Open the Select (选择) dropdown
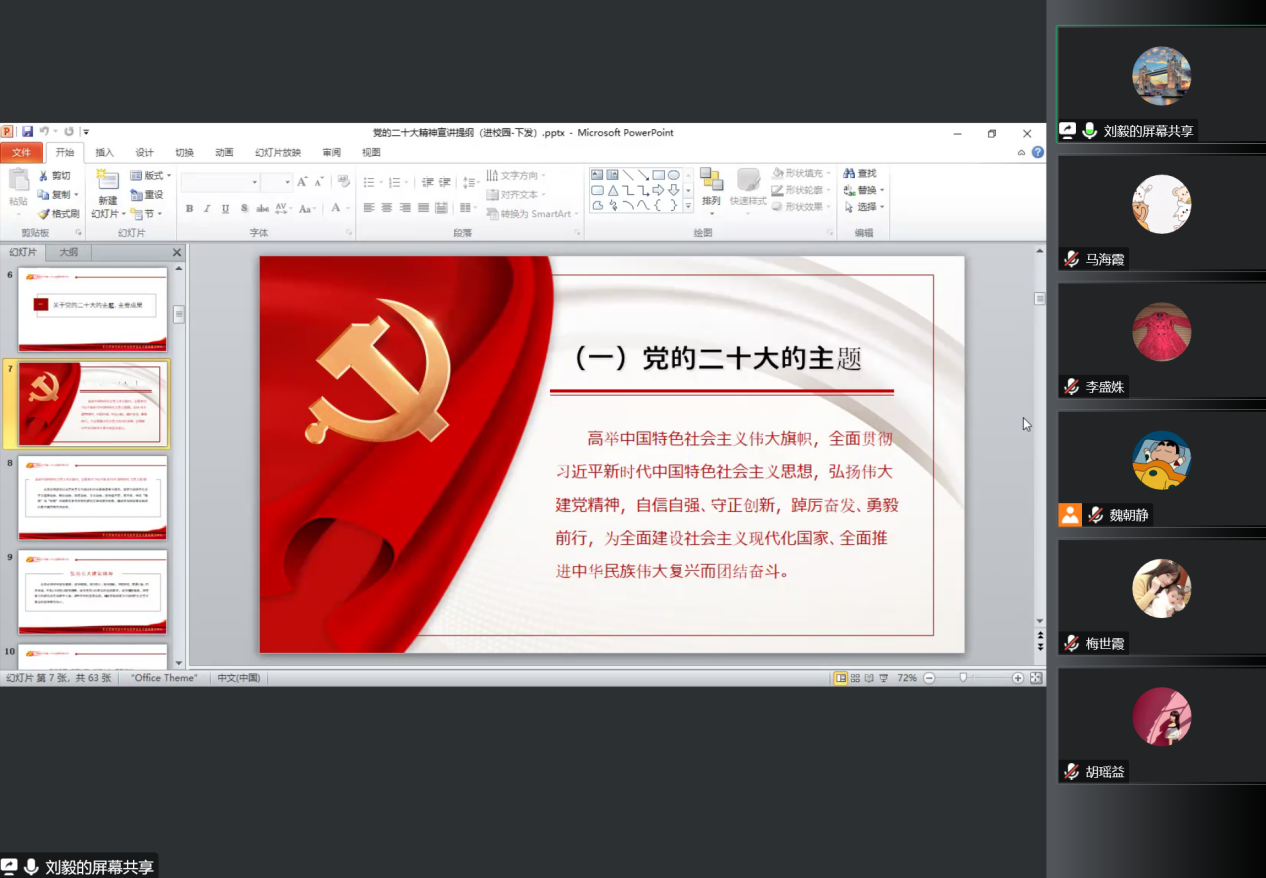1266x878 pixels. (864, 207)
